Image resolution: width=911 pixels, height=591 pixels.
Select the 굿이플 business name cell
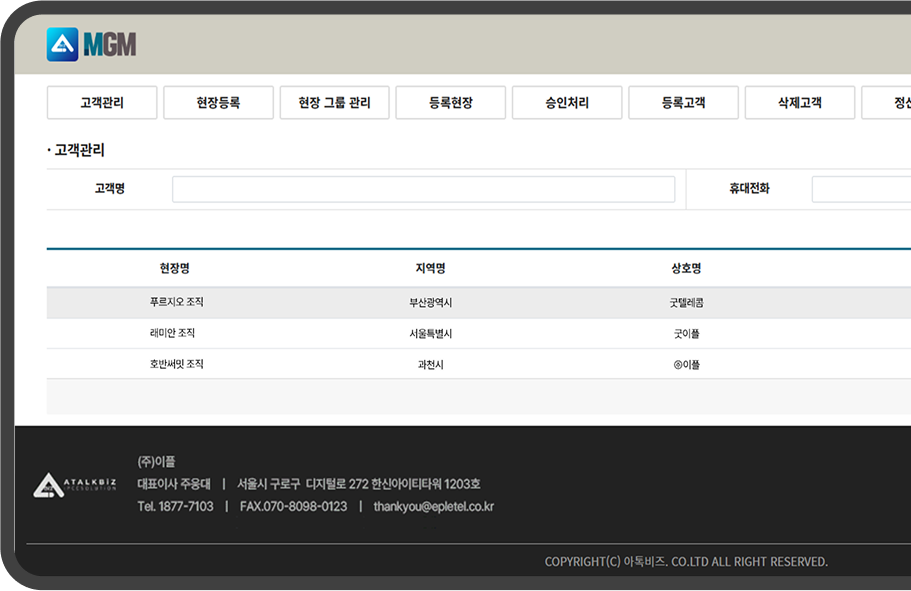pos(686,333)
